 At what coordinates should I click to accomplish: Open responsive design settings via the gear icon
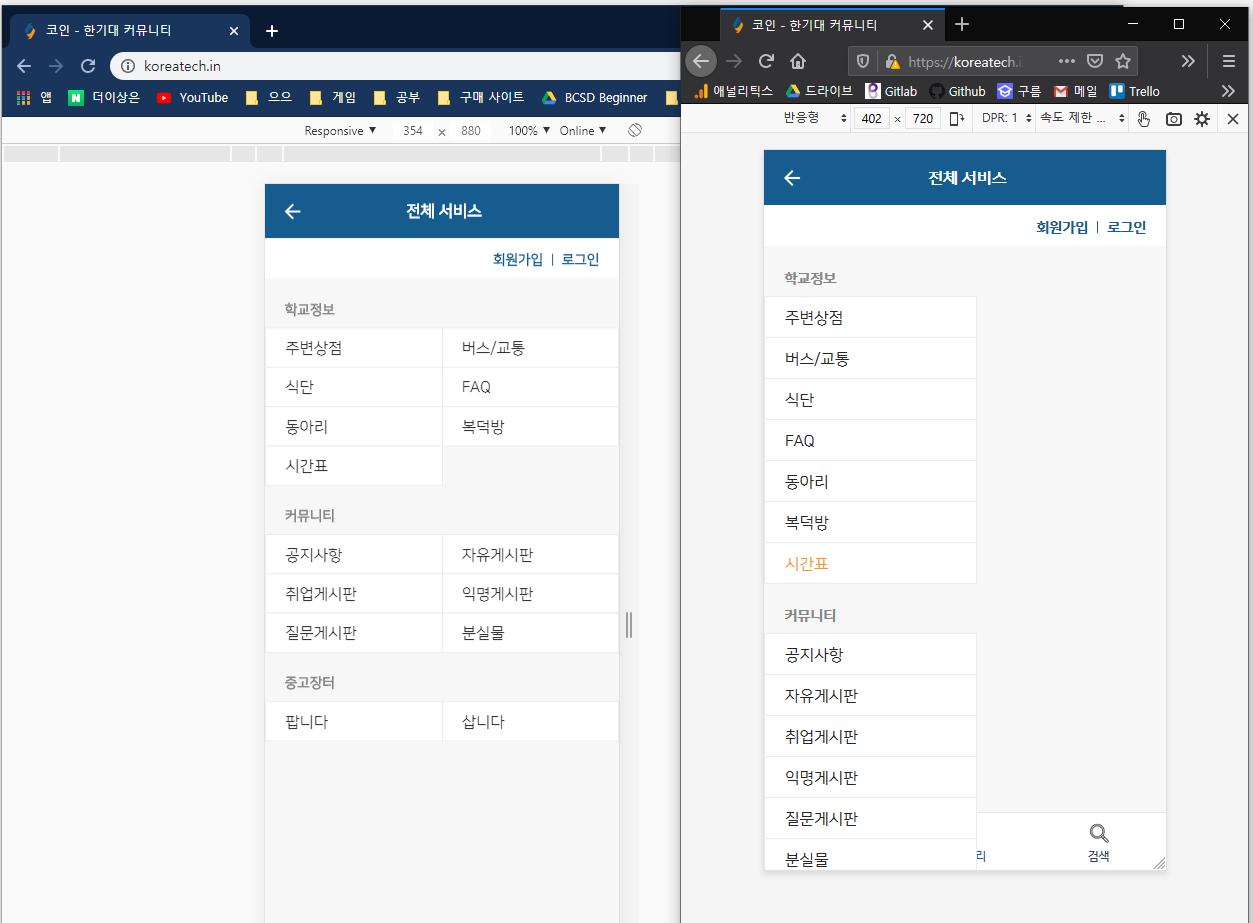coord(1202,118)
